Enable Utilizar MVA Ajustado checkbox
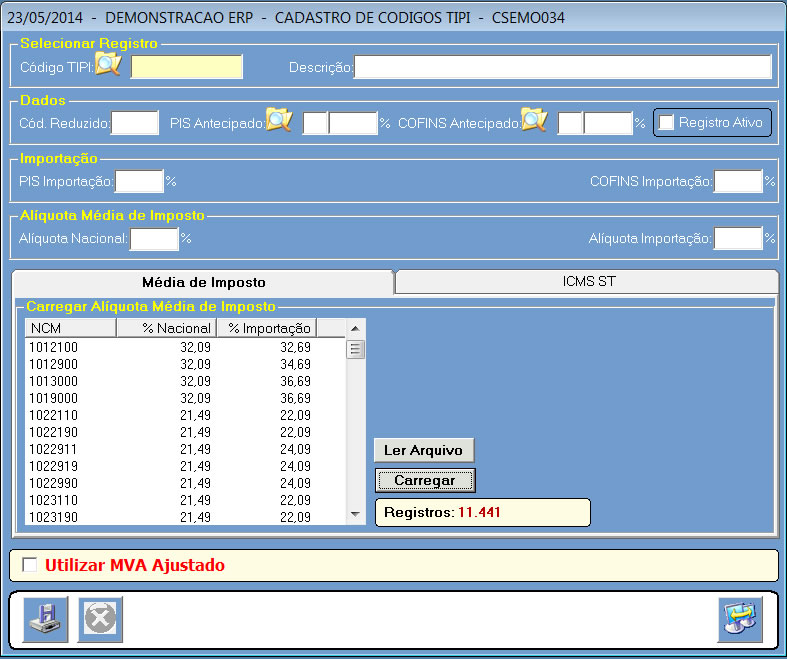The width and height of the screenshot is (787, 659). tap(30, 565)
